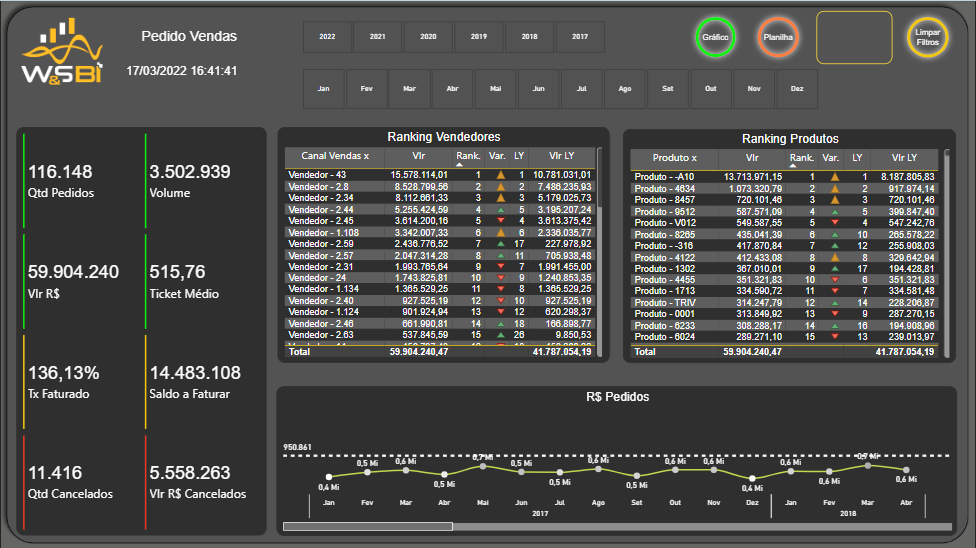Click the Produto - 9512 green up arrow
Image resolution: width=976 pixels, height=548 pixels.
[835, 212]
